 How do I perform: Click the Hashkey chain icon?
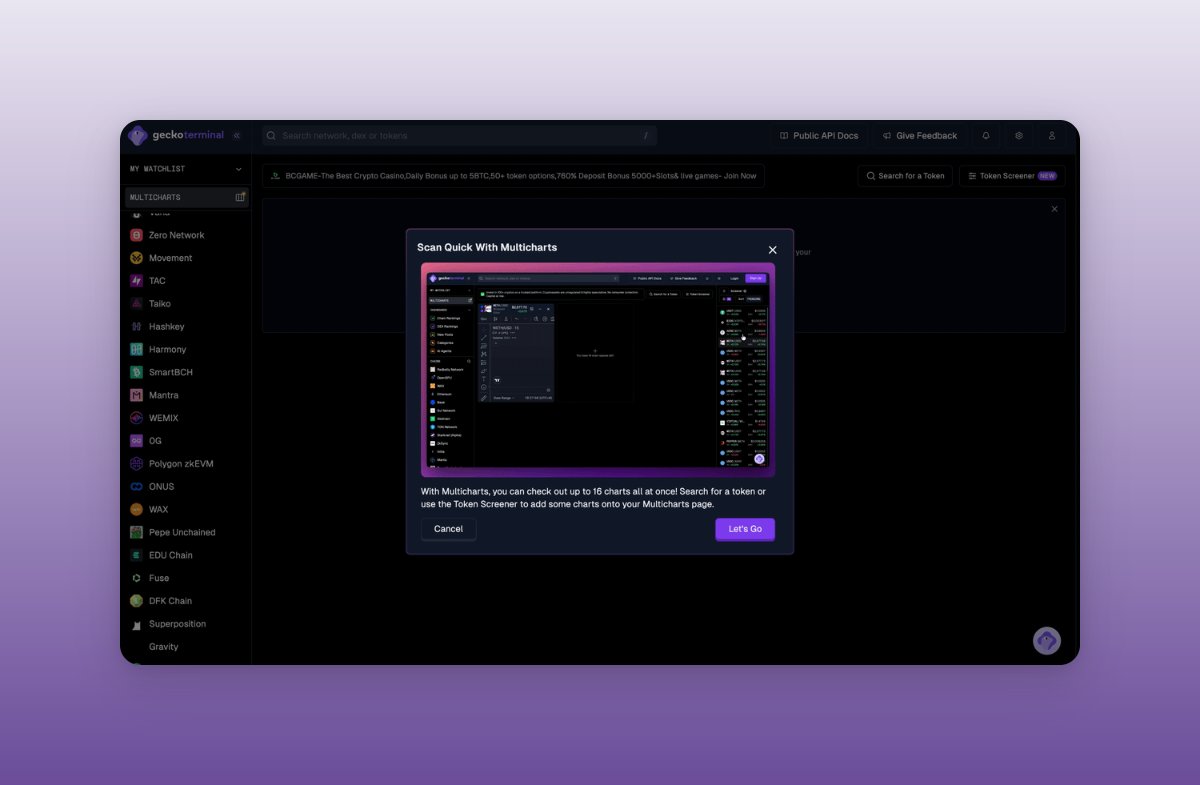pos(137,327)
